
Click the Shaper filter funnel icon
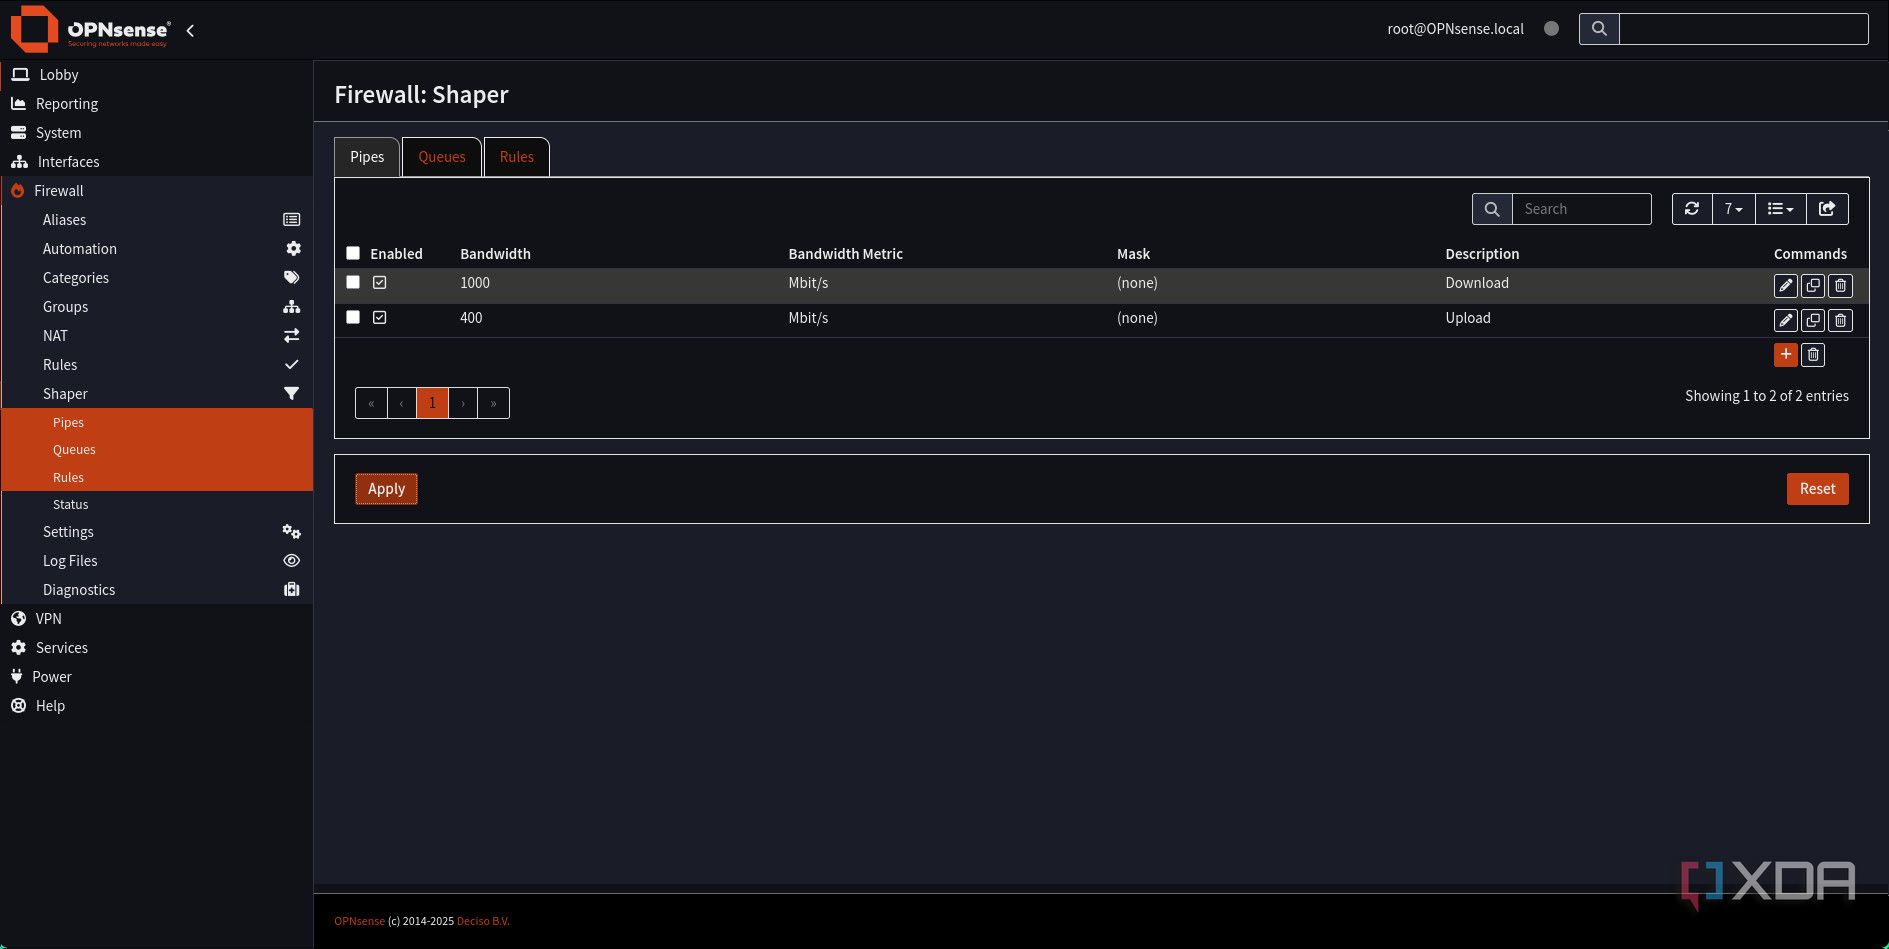point(292,393)
